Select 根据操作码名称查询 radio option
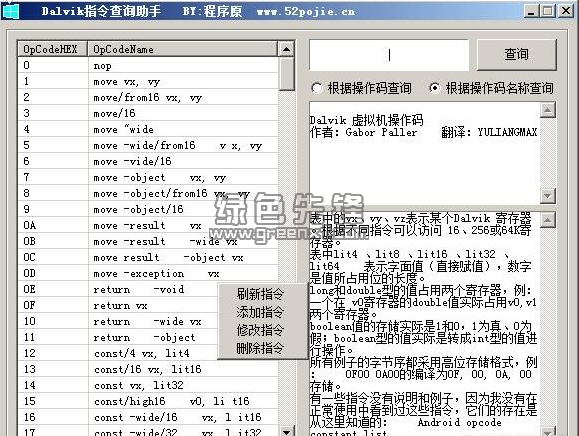Screen dimensions: 579x436 click(x=491, y=88)
